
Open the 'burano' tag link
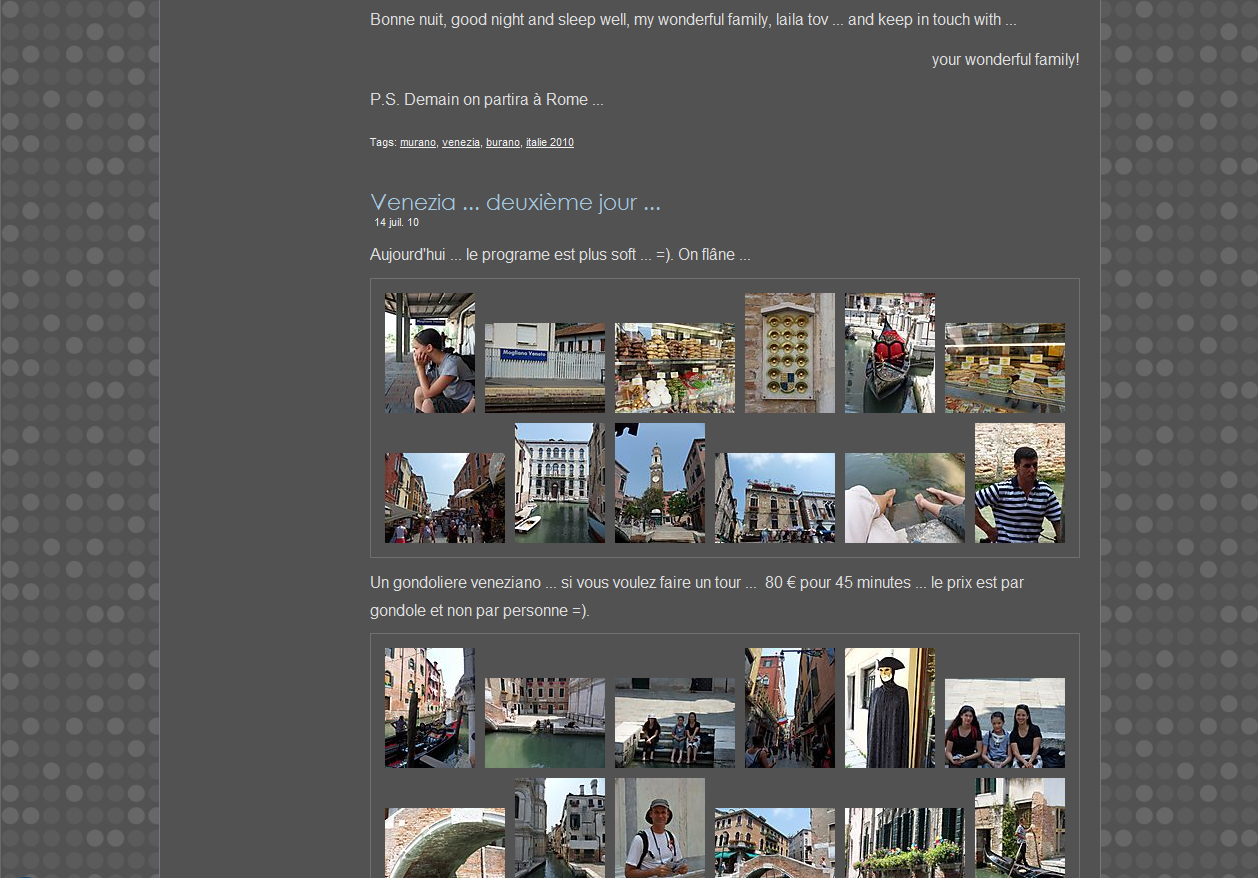[502, 143]
